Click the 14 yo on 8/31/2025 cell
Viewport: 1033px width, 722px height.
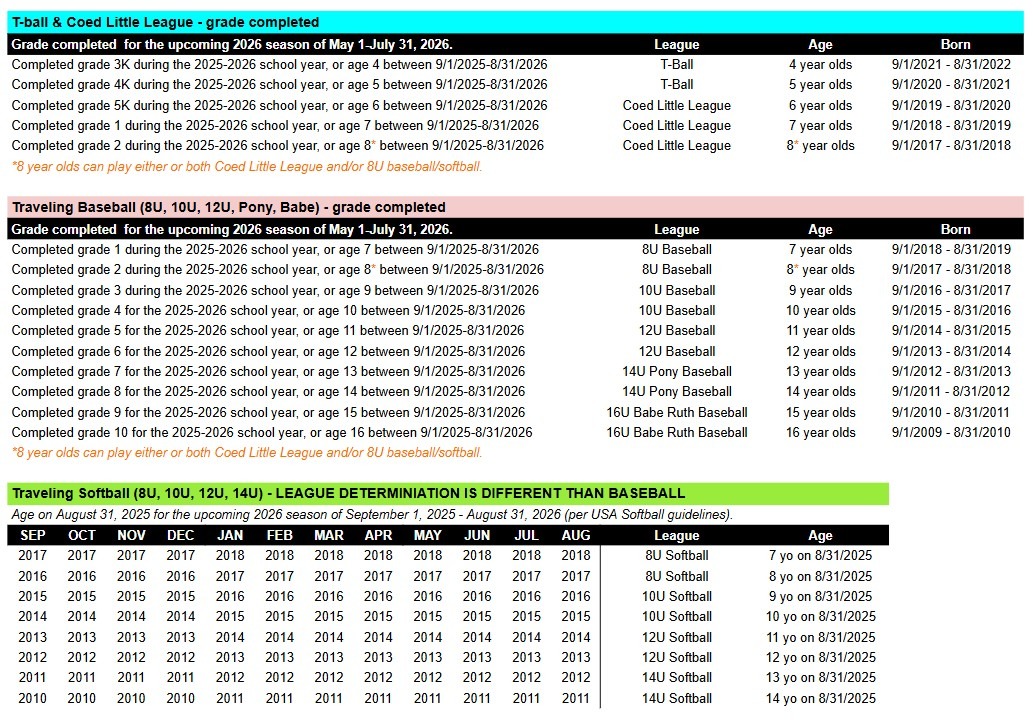[x=820, y=699]
